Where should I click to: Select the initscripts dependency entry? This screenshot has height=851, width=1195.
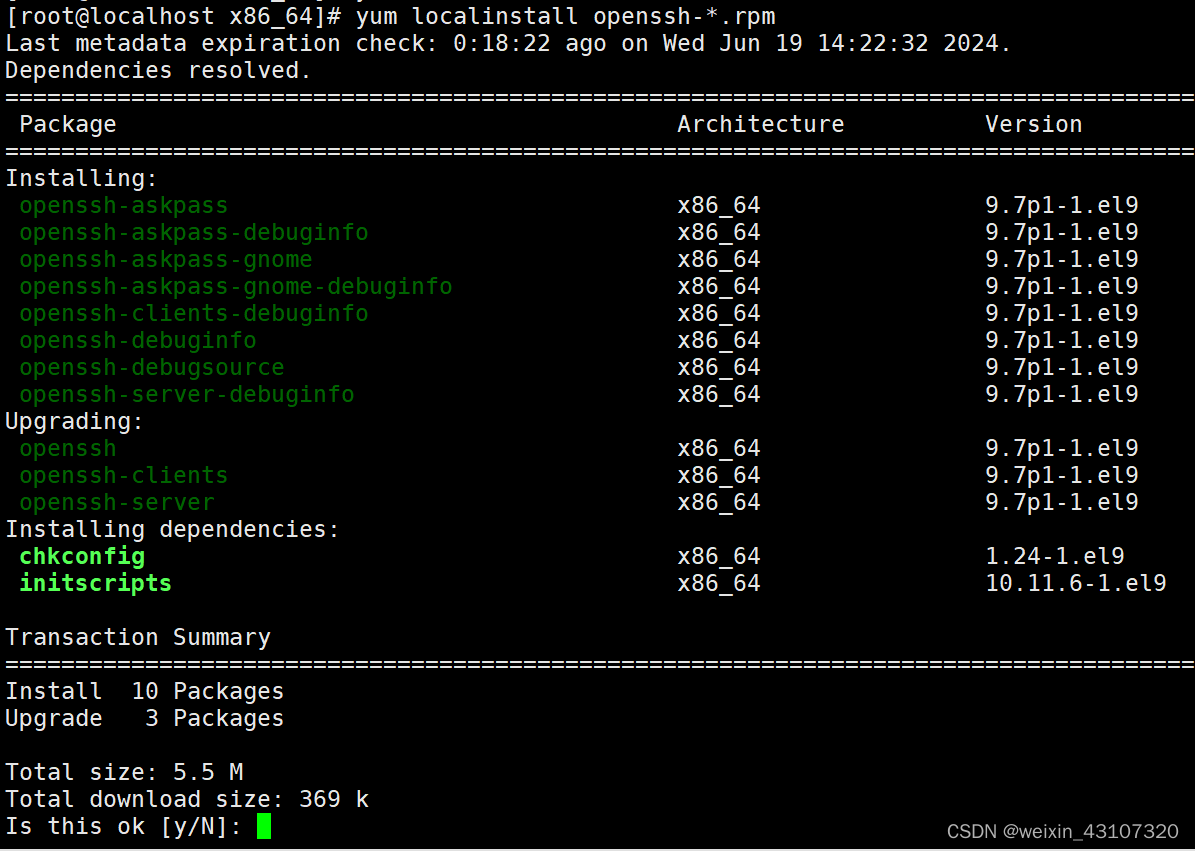[x=95, y=583]
